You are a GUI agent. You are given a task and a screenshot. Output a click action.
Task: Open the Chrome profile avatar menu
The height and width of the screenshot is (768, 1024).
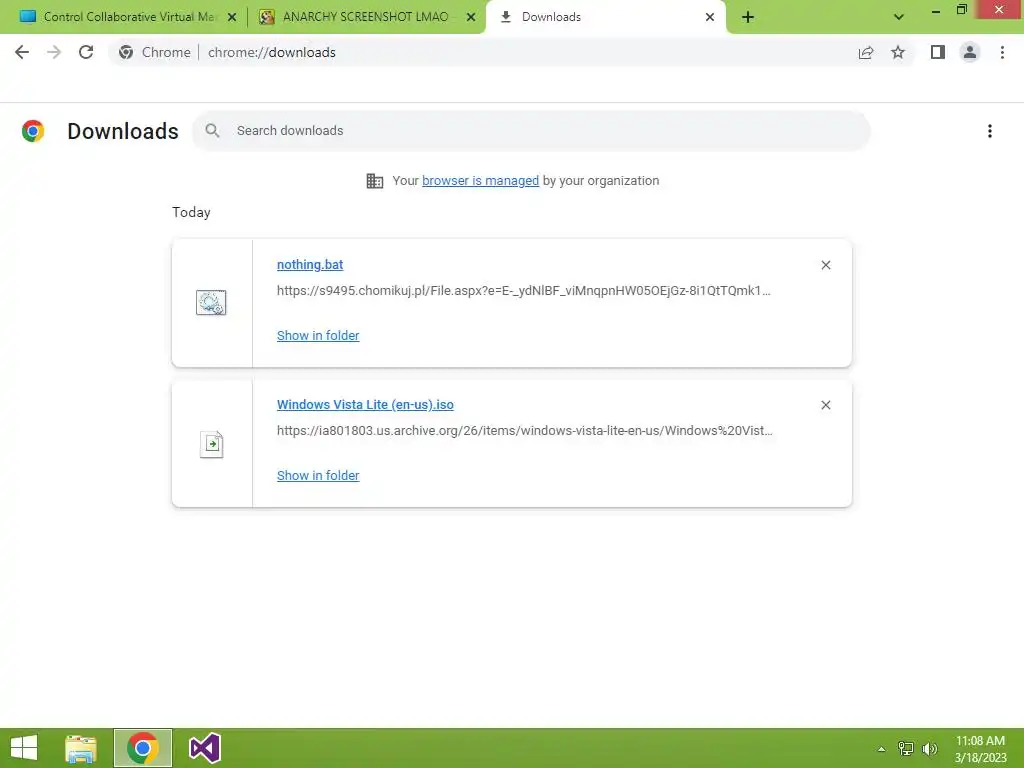tap(970, 52)
